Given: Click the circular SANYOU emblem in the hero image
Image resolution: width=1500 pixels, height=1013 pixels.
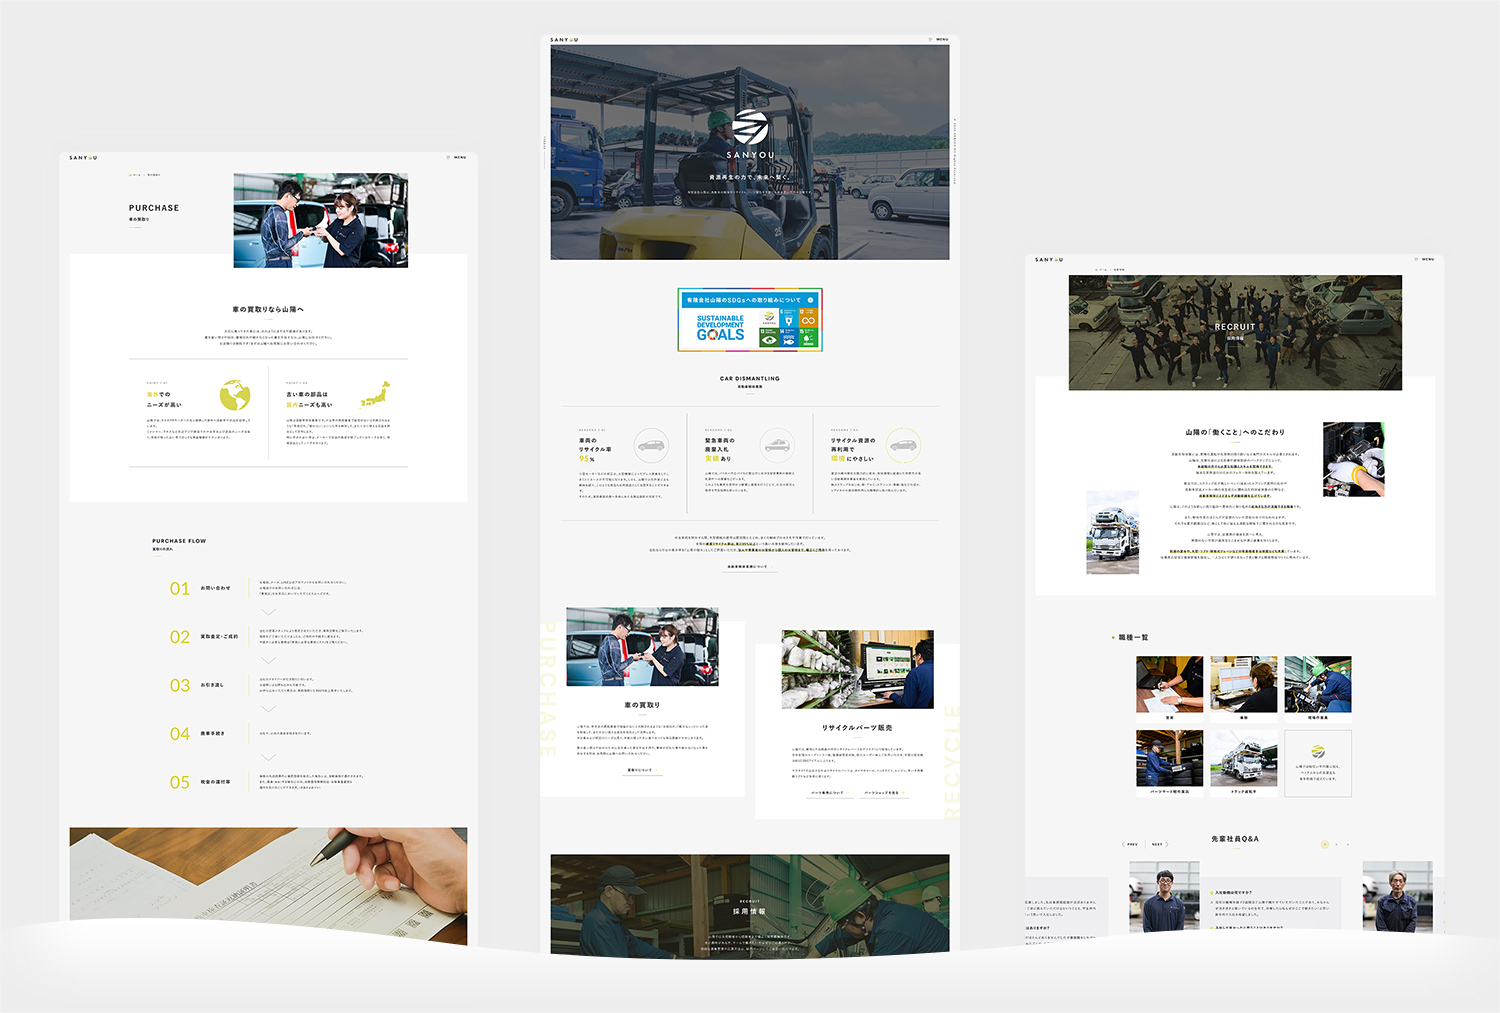Looking at the screenshot, I should [750, 128].
